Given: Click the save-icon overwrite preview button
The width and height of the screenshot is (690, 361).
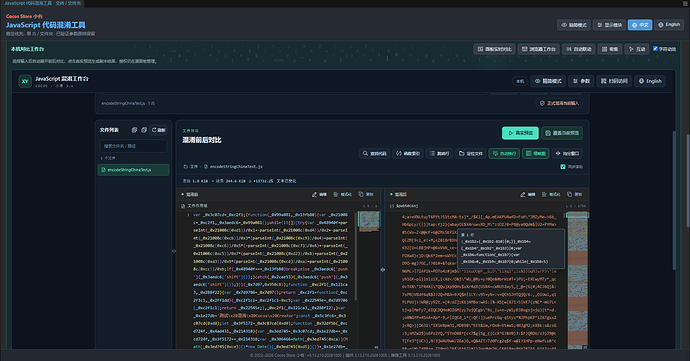Looking at the screenshot, I should [x=562, y=133].
